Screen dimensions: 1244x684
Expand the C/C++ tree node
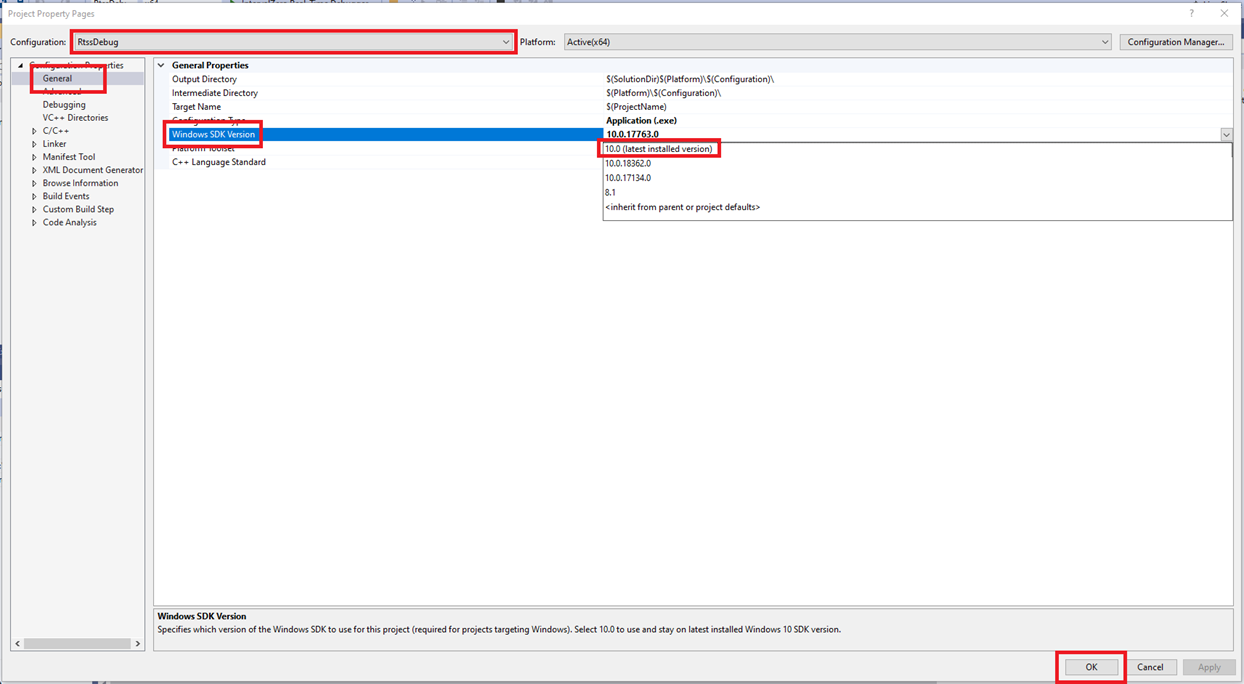(x=34, y=131)
